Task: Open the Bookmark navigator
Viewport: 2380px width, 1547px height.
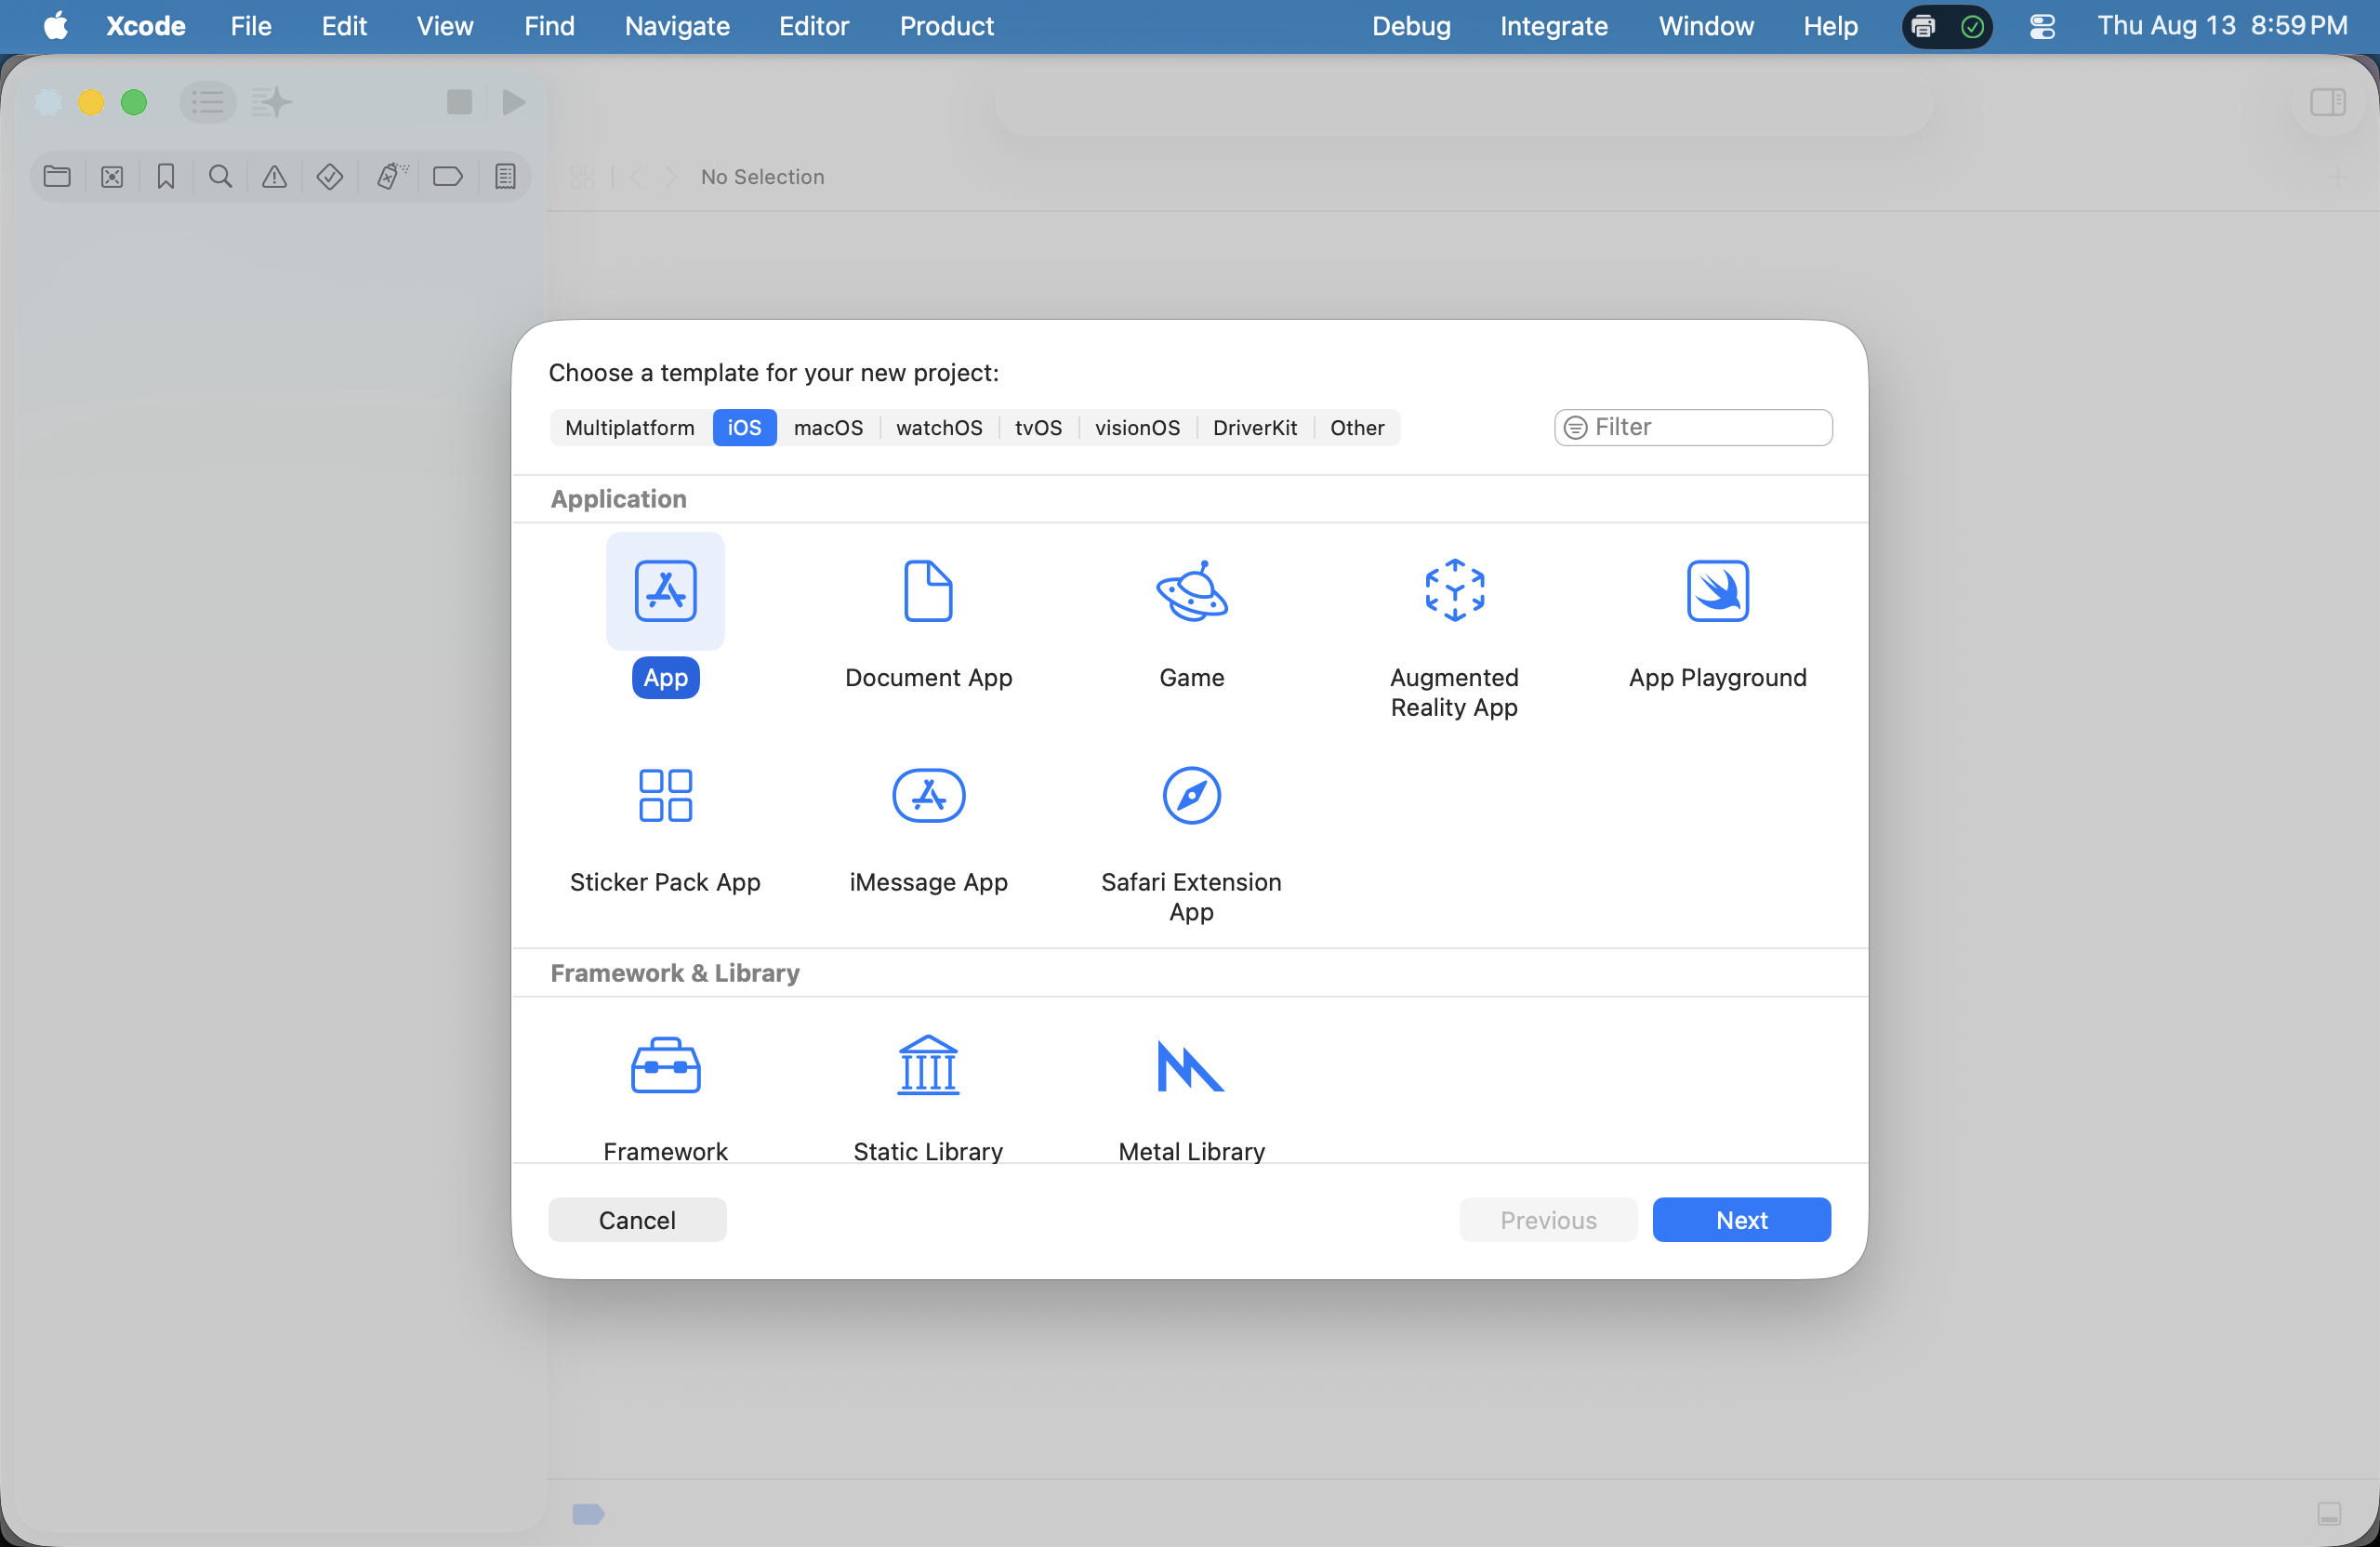Action: pyautogui.click(x=166, y=177)
